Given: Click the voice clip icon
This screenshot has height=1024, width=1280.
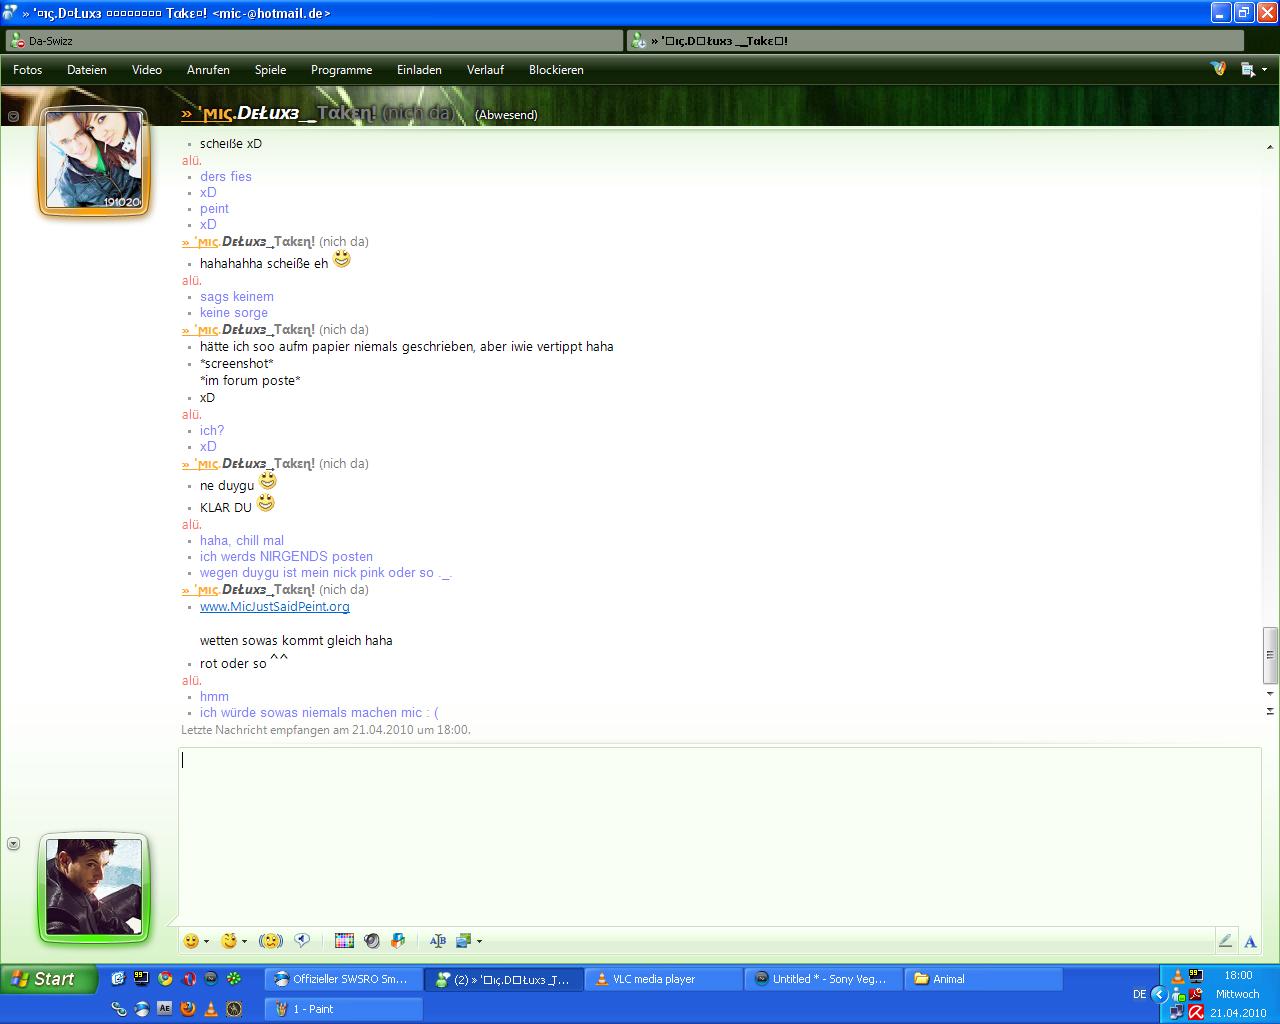Looking at the screenshot, I should pos(302,941).
